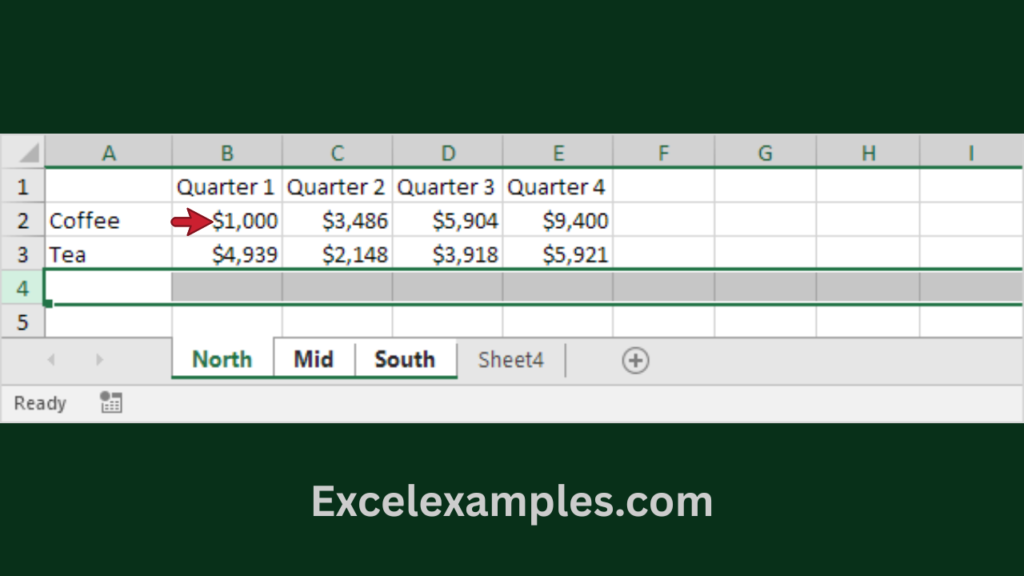1024x576 pixels.
Task: Click the macro recording icon in status bar
Action: click(111, 403)
